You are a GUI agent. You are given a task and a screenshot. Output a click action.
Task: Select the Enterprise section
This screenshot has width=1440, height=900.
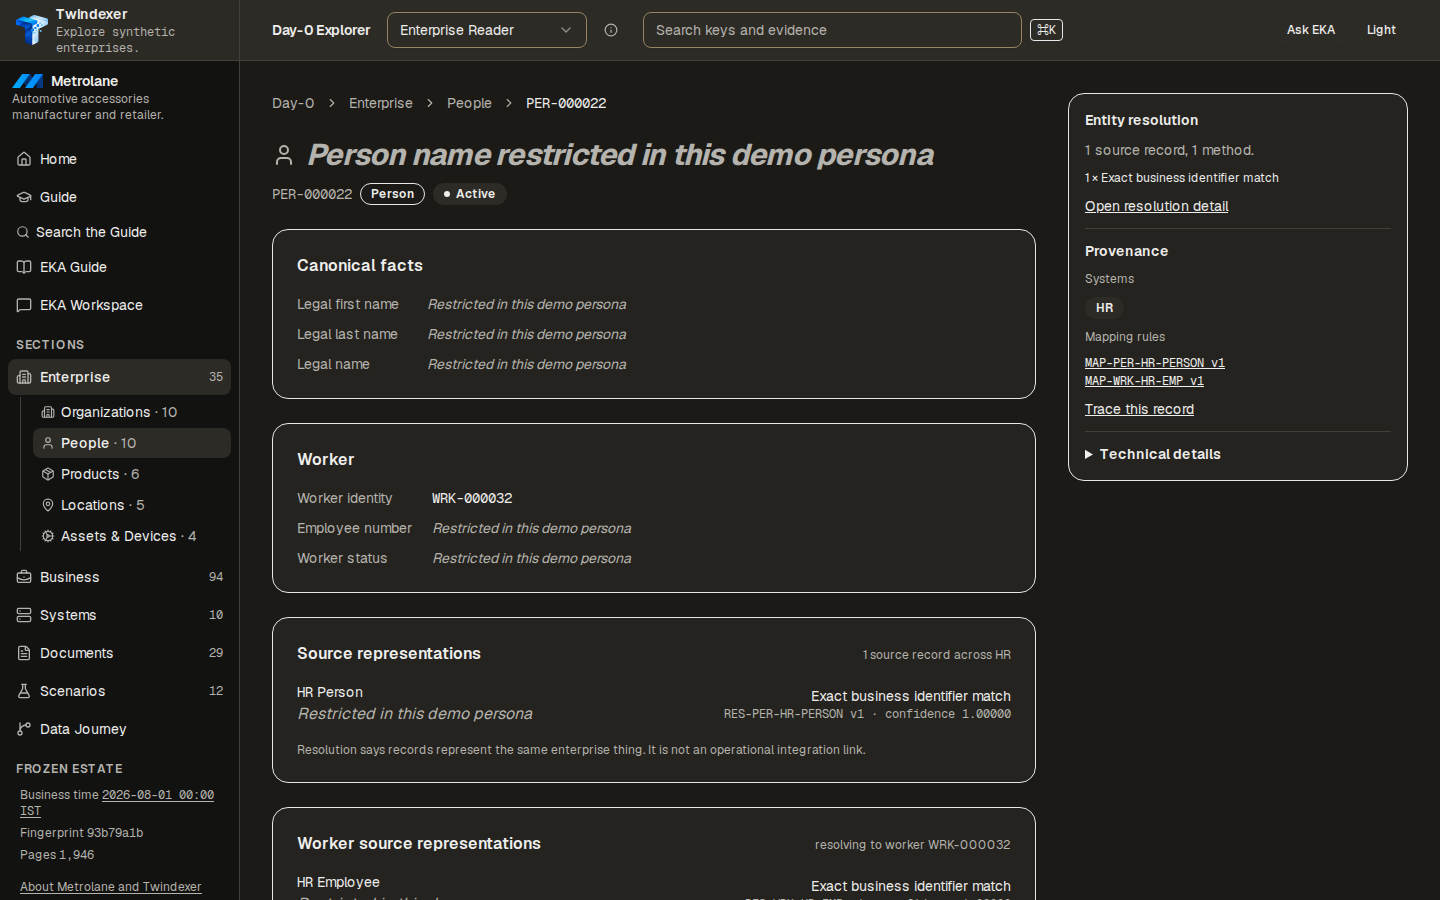119,377
